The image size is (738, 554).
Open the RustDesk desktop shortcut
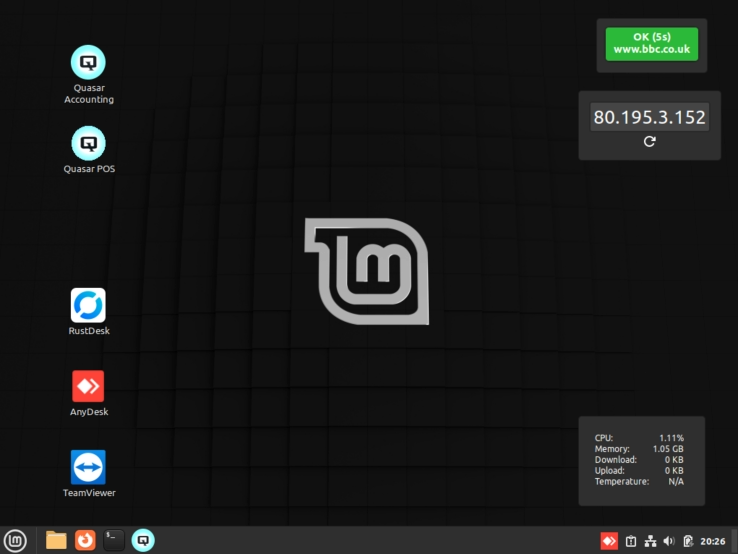(89, 305)
